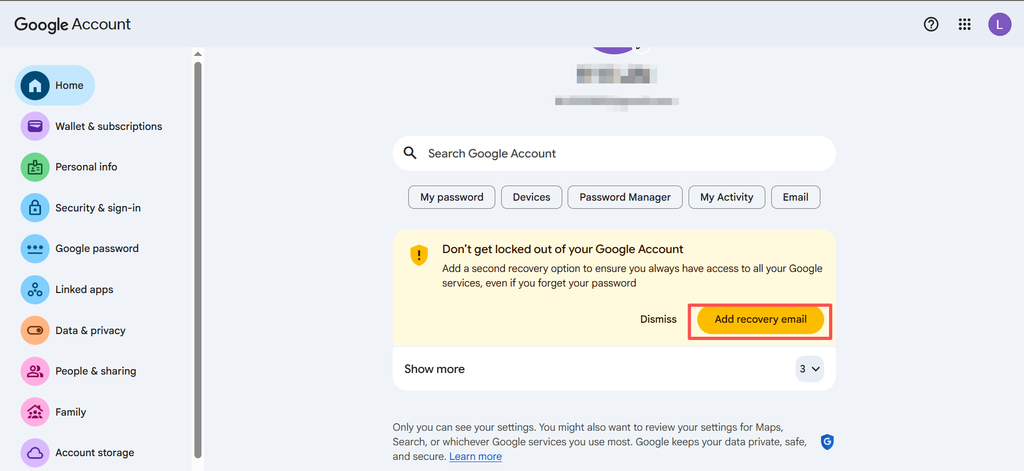This screenshot has height=471, width=1024.
Task: Click Add recovery email button
Action: pos(760,320)
